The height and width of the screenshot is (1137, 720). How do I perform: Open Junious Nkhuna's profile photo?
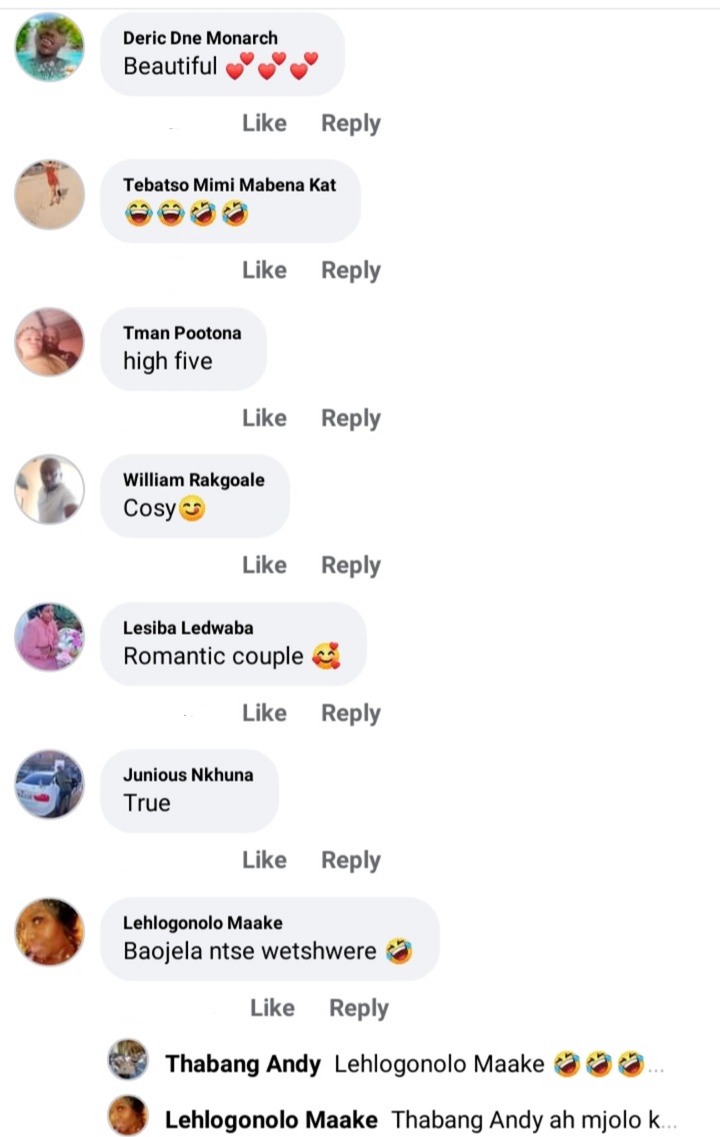click(49, 785)
